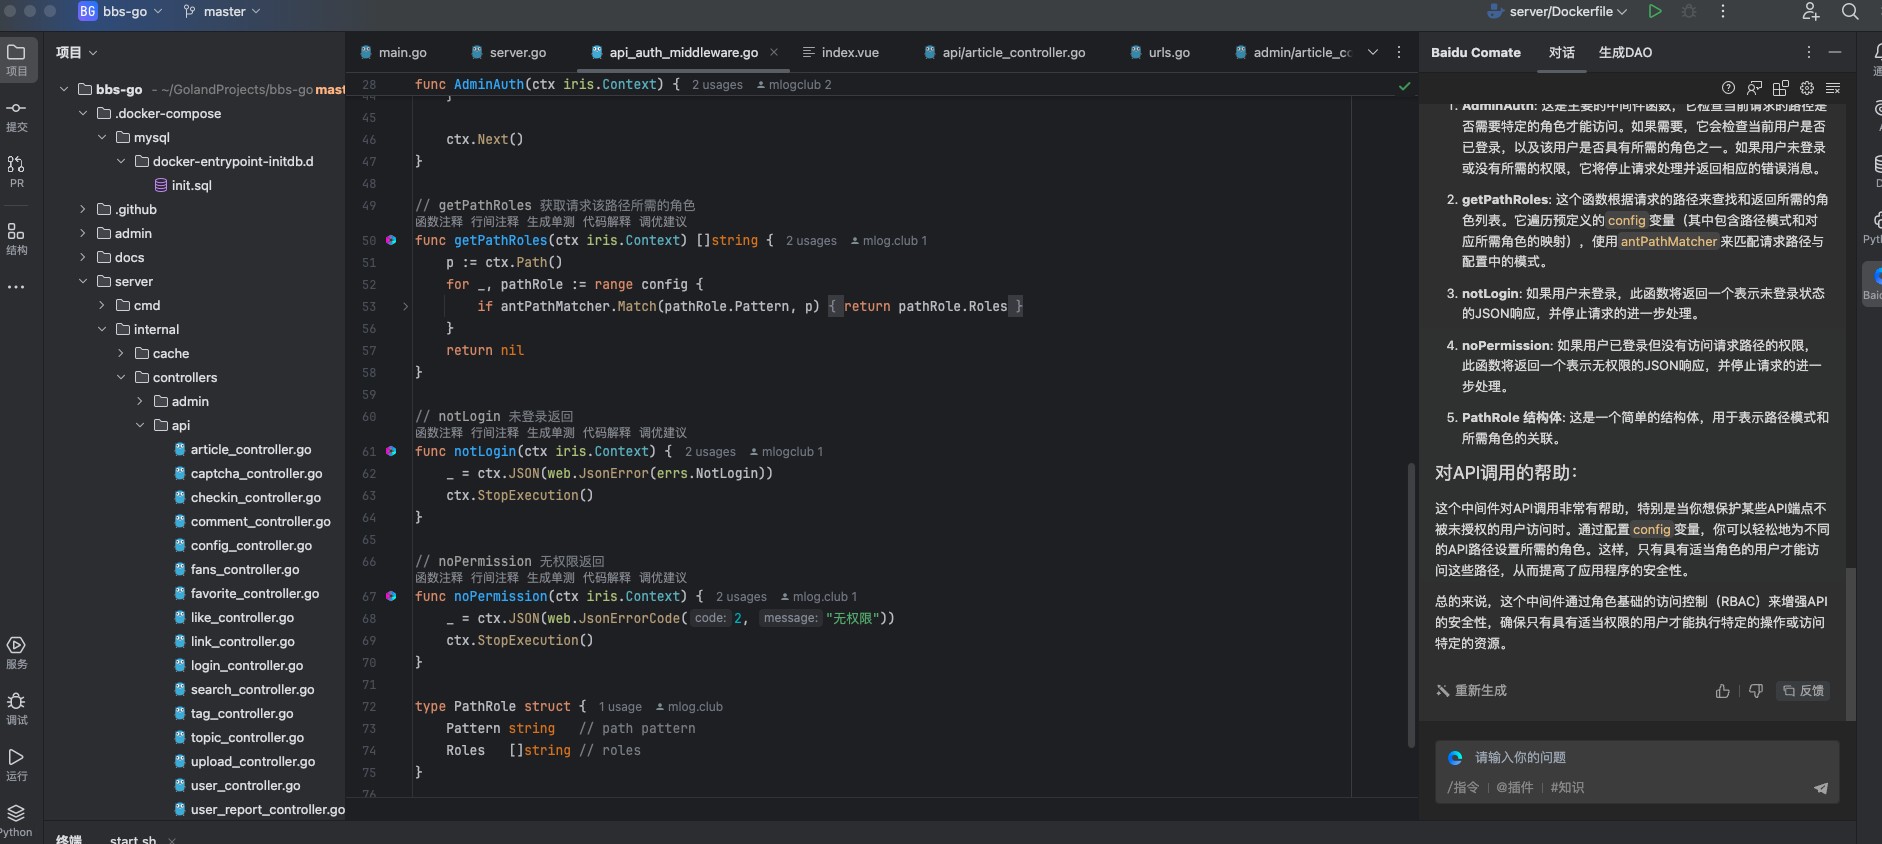Collapse the controllers folder

[x=121, y=377]
